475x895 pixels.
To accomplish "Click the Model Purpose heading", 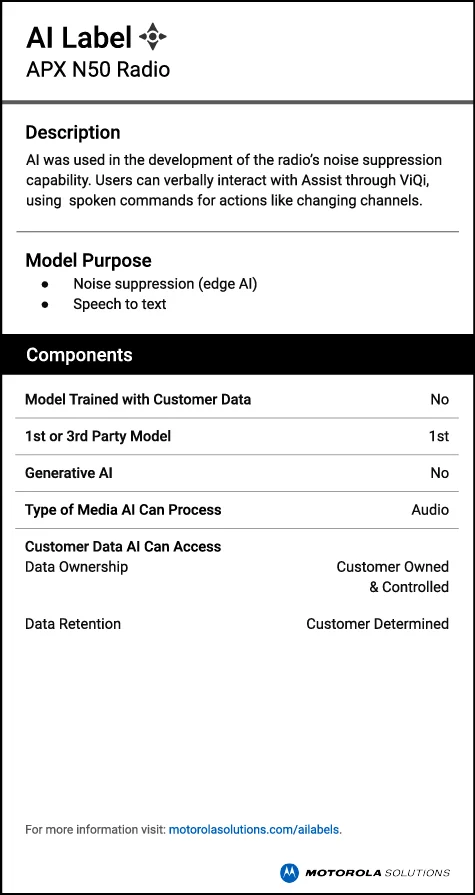I will [88, 261].
